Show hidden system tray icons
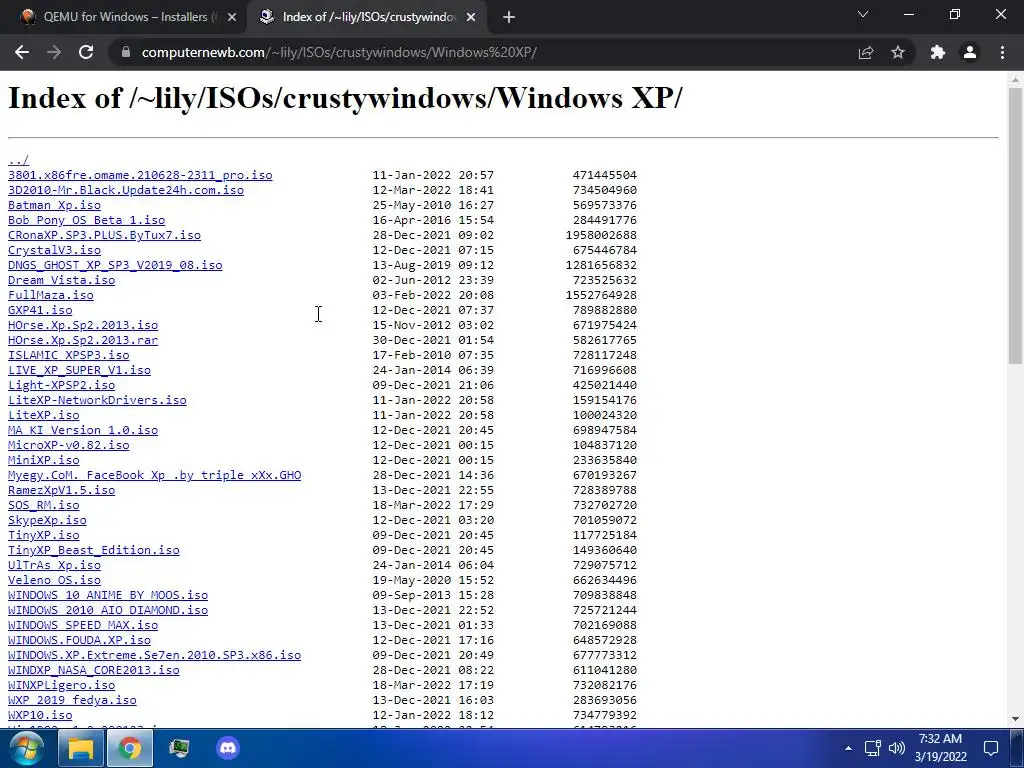 point(848,748)
